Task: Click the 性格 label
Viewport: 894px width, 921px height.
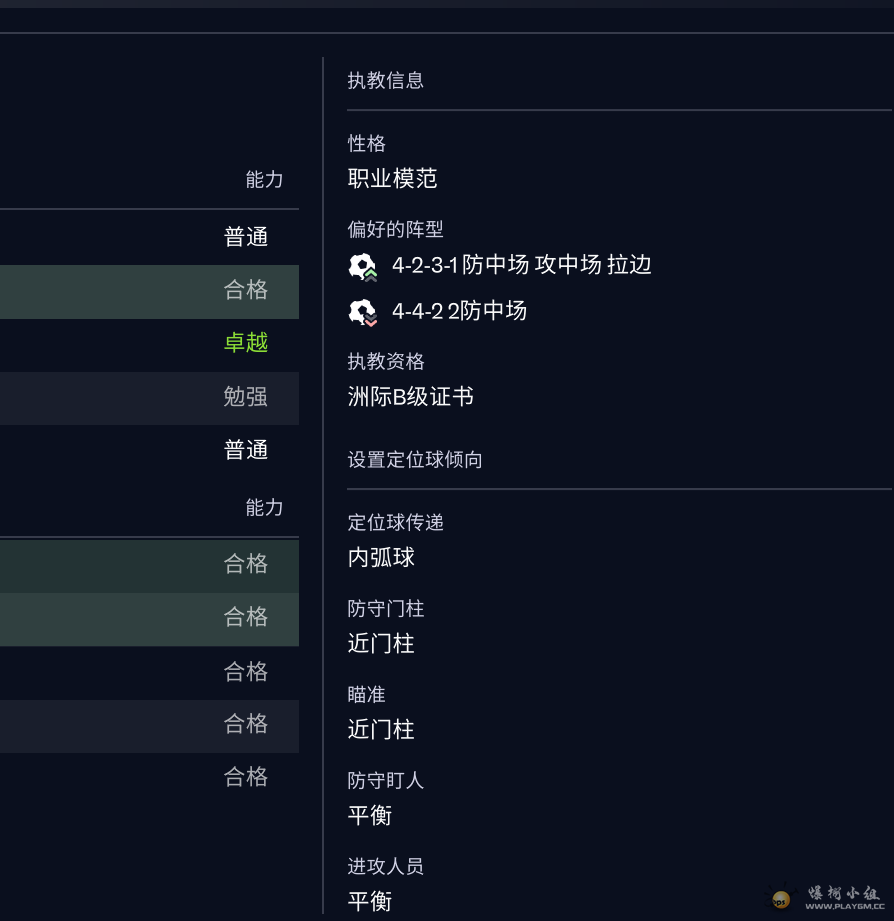Action: 366,144
